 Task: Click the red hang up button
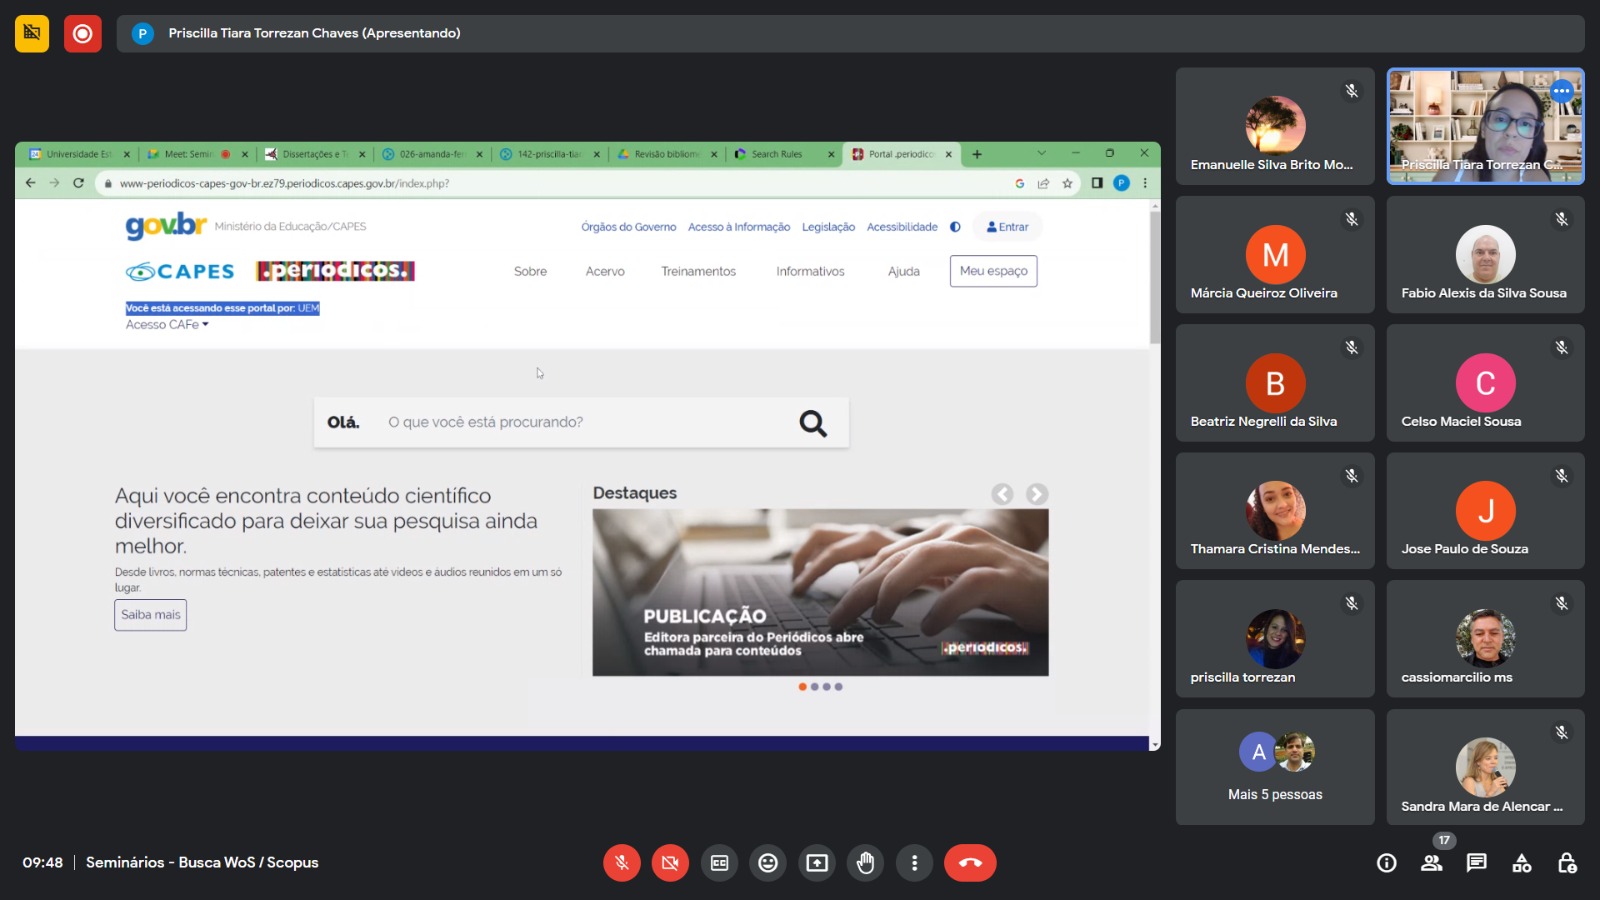(969, 863)
